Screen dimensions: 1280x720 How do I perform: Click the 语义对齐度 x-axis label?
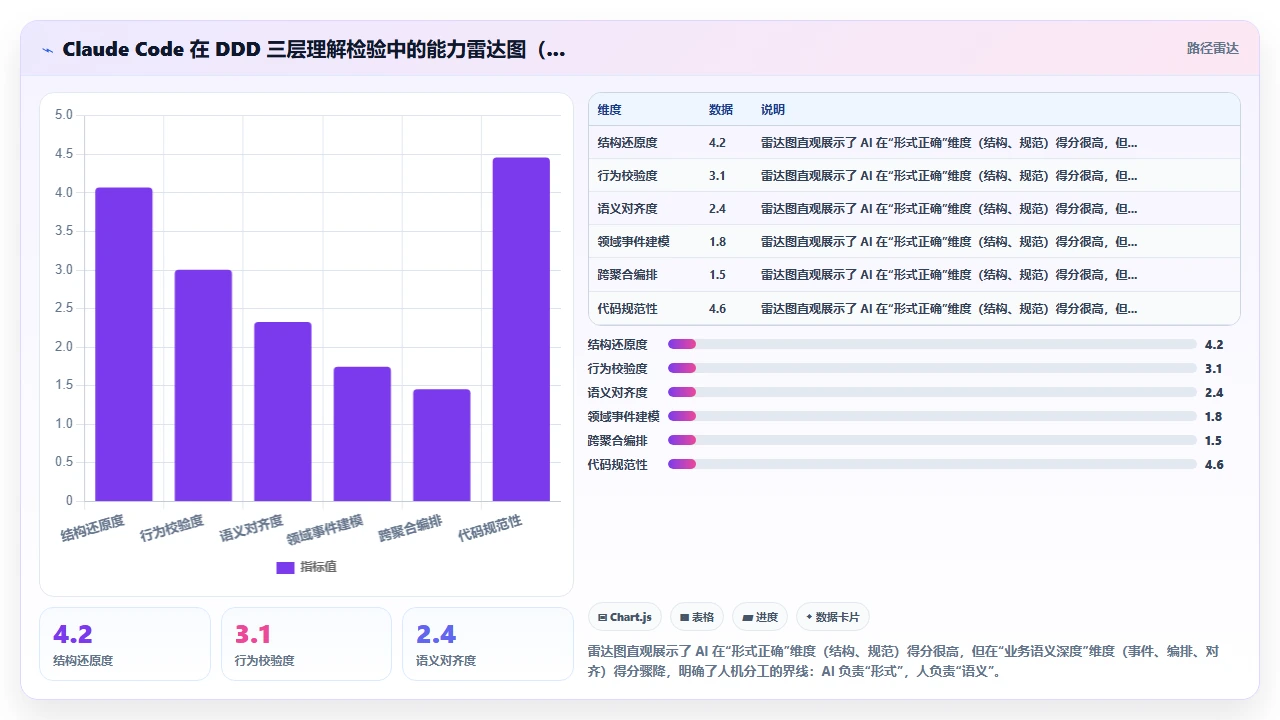coord(251,528)
